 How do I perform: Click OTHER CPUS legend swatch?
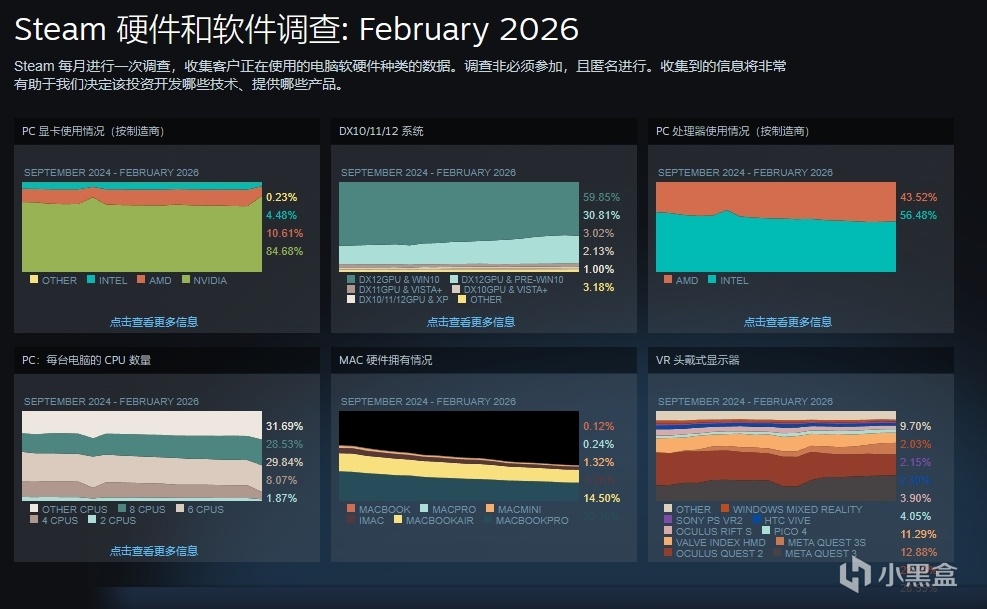tap(34, 508)
